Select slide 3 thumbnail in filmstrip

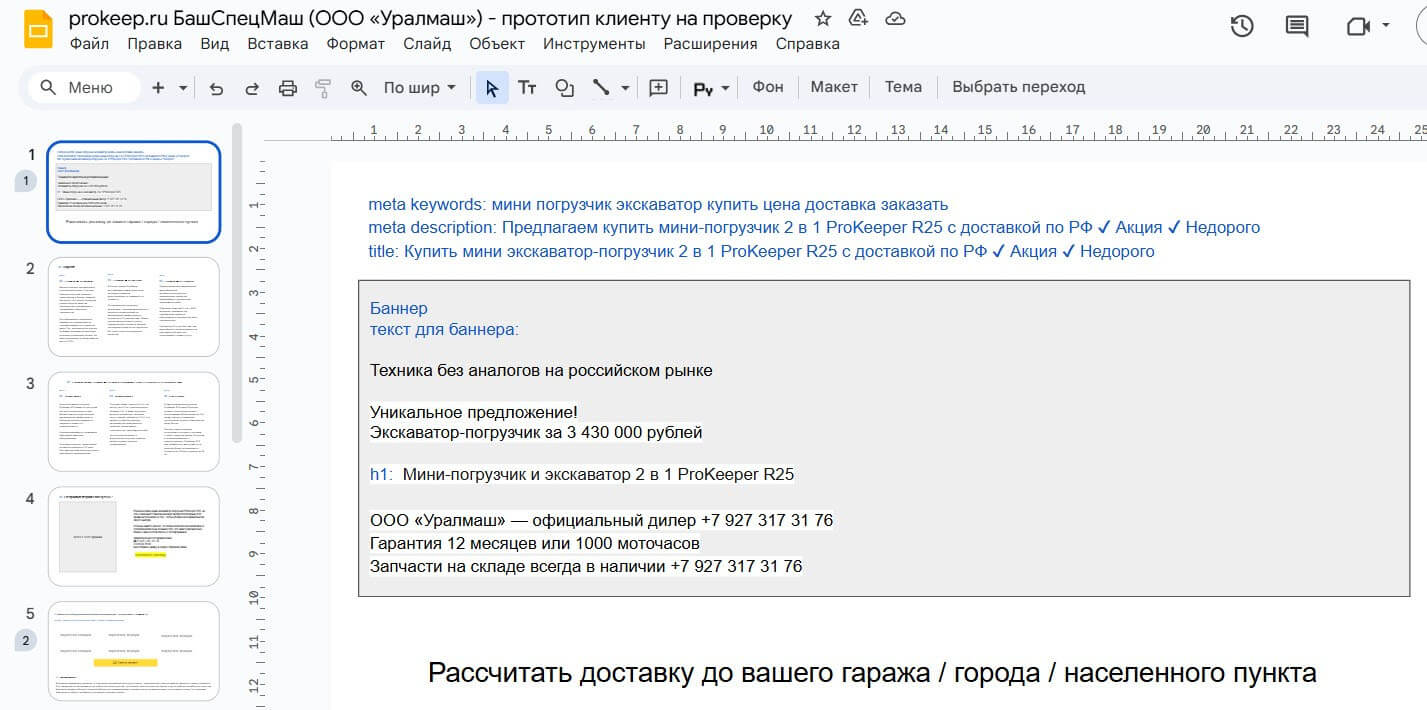[x=134, y=422]
